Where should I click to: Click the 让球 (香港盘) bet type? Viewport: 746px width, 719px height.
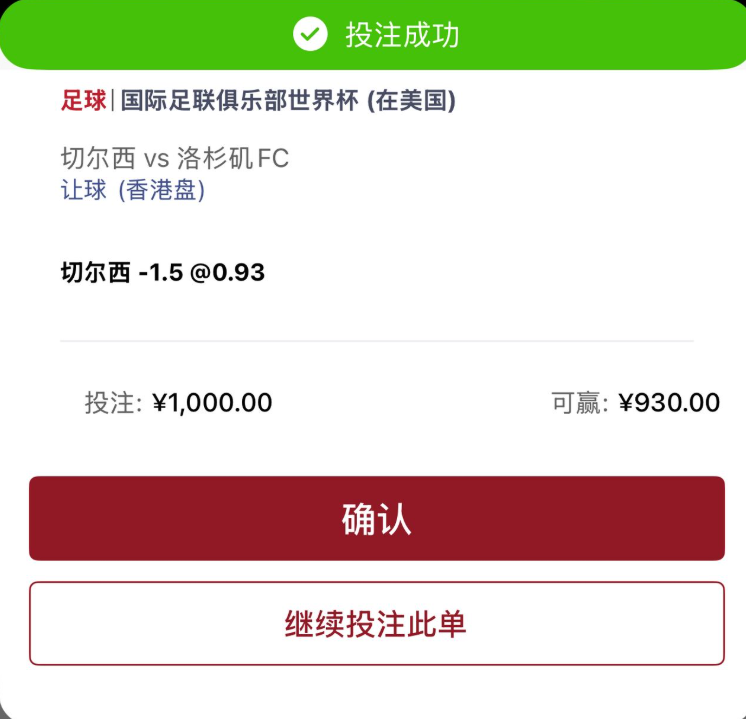[x=133, y=190]
